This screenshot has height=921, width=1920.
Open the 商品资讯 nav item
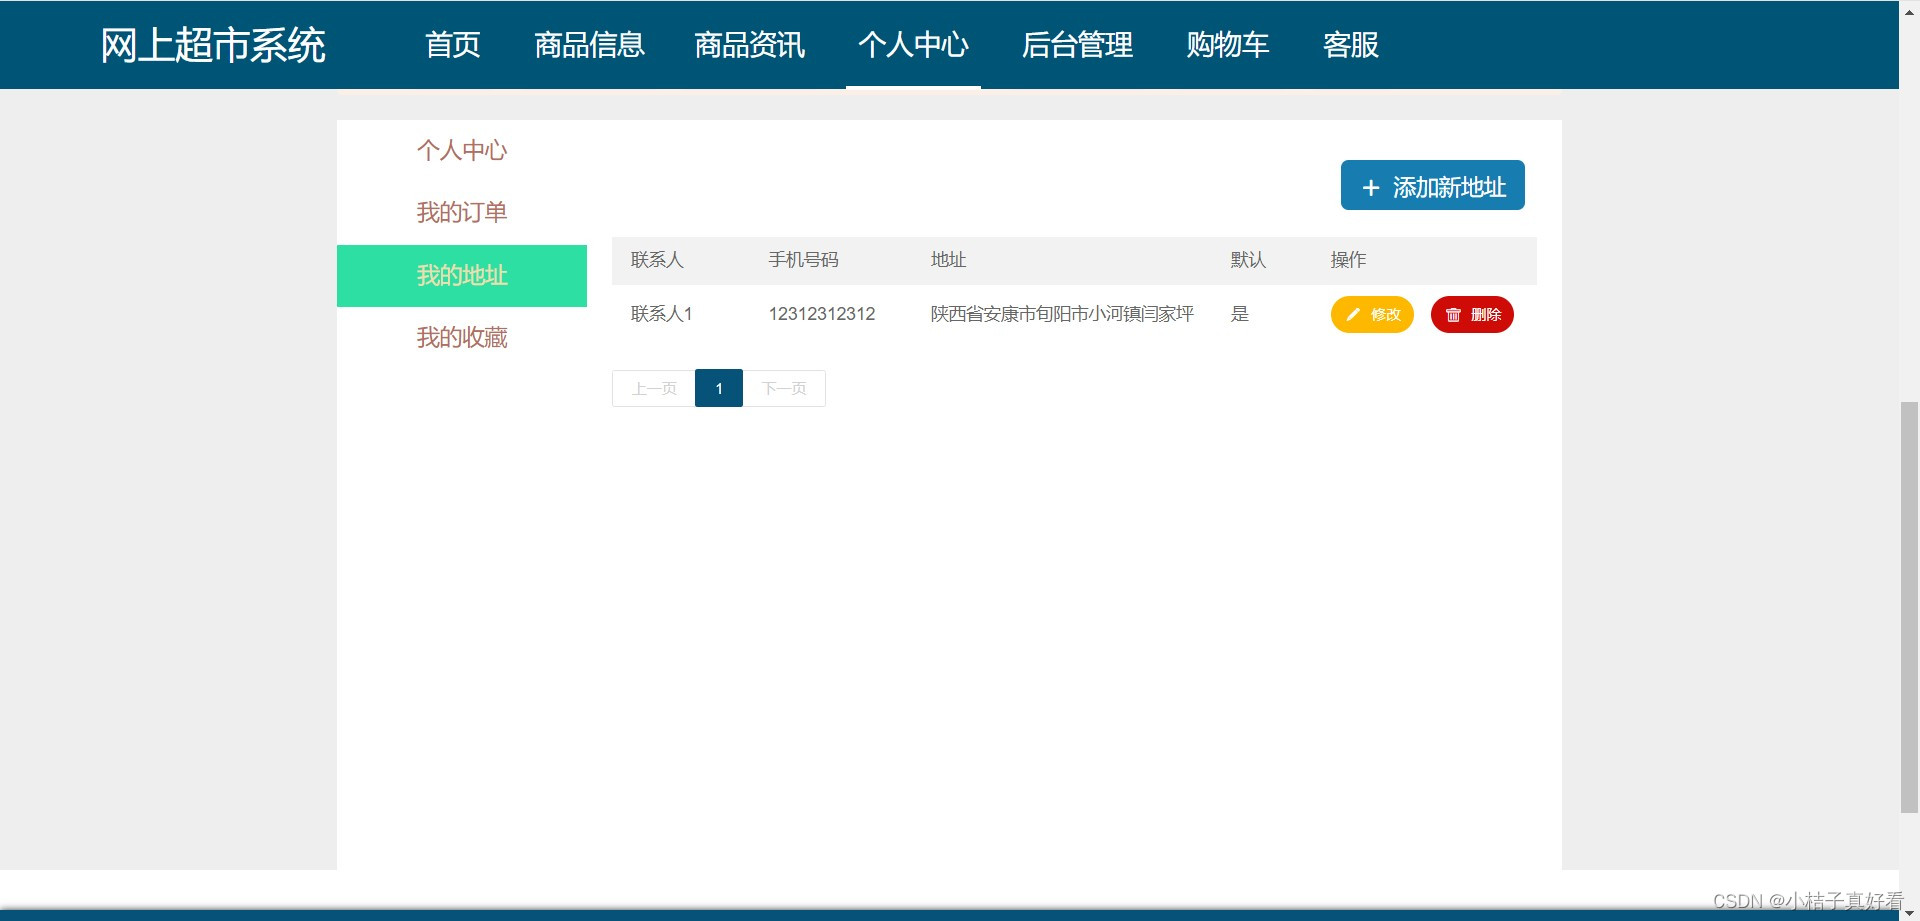coord(750,45)
